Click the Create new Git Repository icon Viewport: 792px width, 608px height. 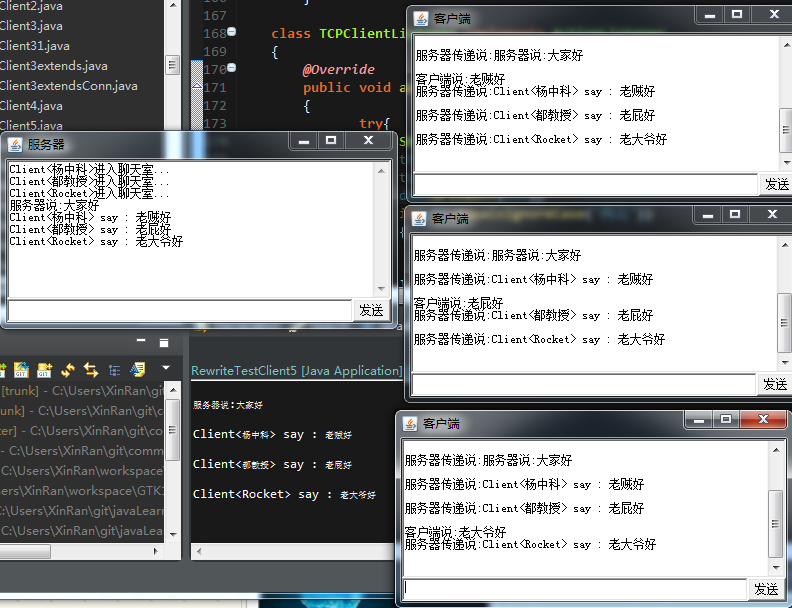point(45,369)
